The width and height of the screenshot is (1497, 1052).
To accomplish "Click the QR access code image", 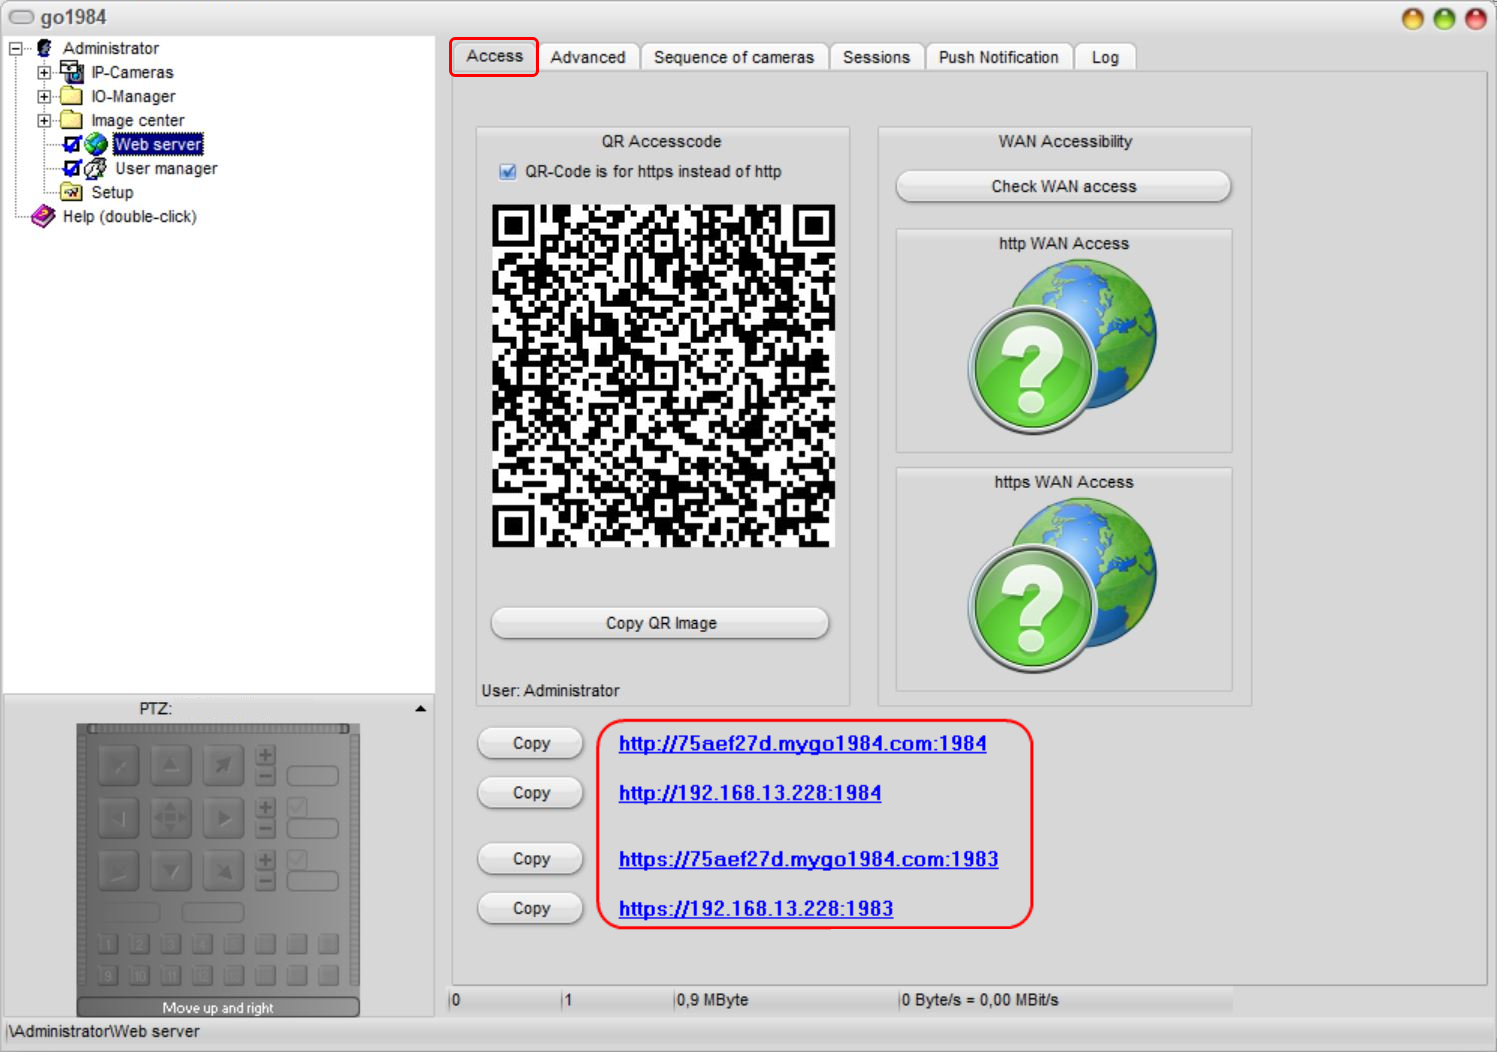I will [663, 376].
